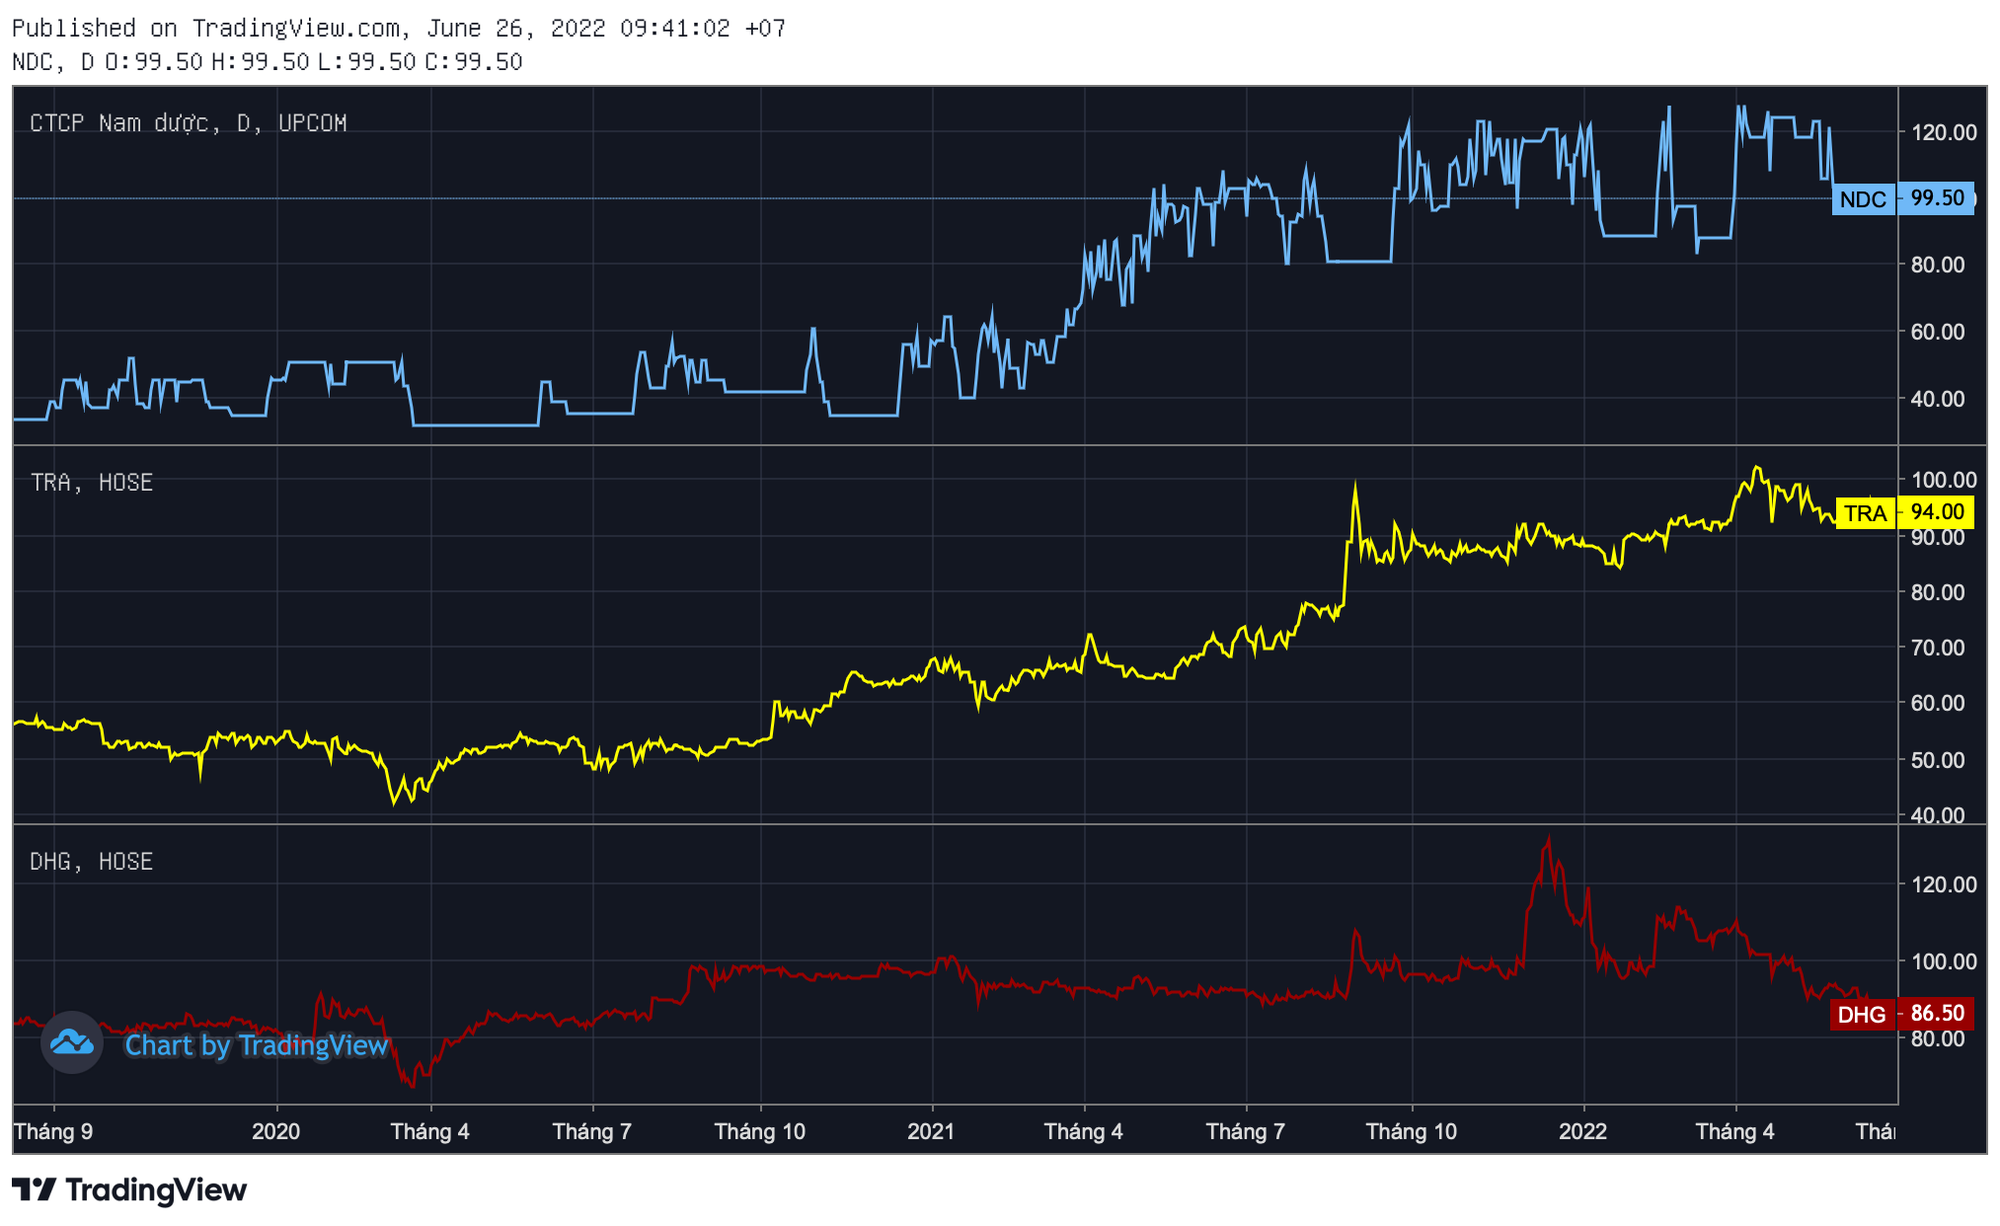Click the '2021' time axis label

point(931,1132)
